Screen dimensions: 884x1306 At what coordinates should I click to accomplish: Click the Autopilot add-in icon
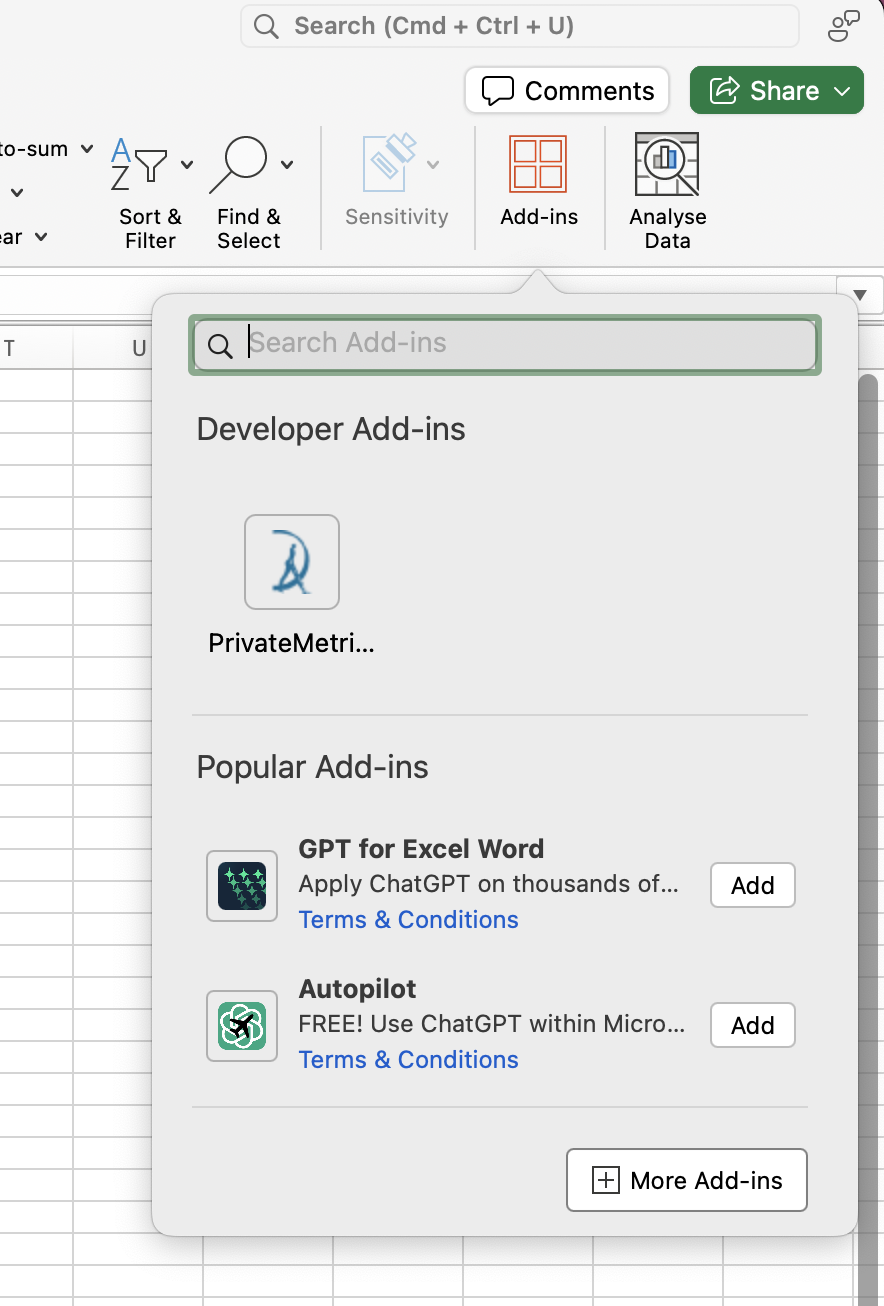pos(242,1025)
